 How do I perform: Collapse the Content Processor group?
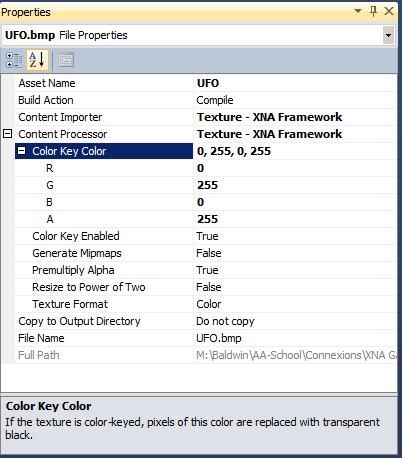[8, 134]
